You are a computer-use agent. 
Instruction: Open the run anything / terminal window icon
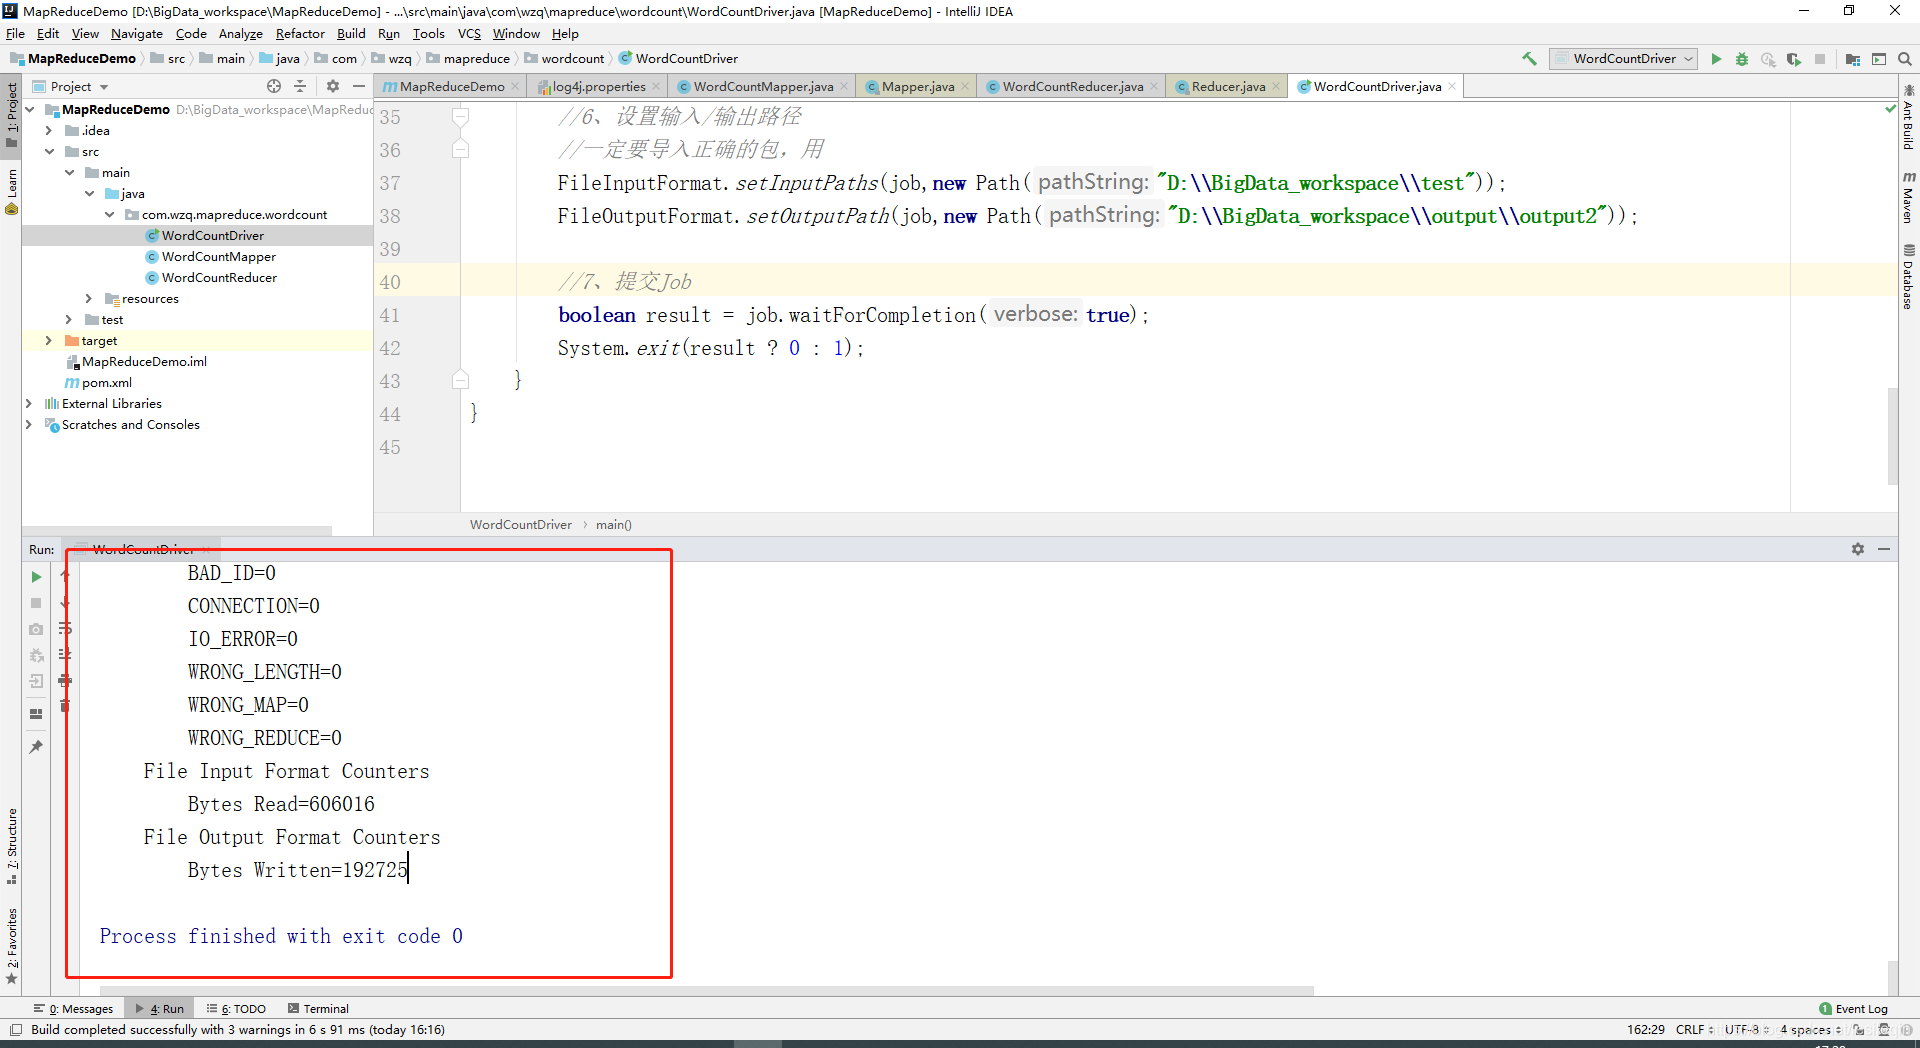[x=1879, y=59]
